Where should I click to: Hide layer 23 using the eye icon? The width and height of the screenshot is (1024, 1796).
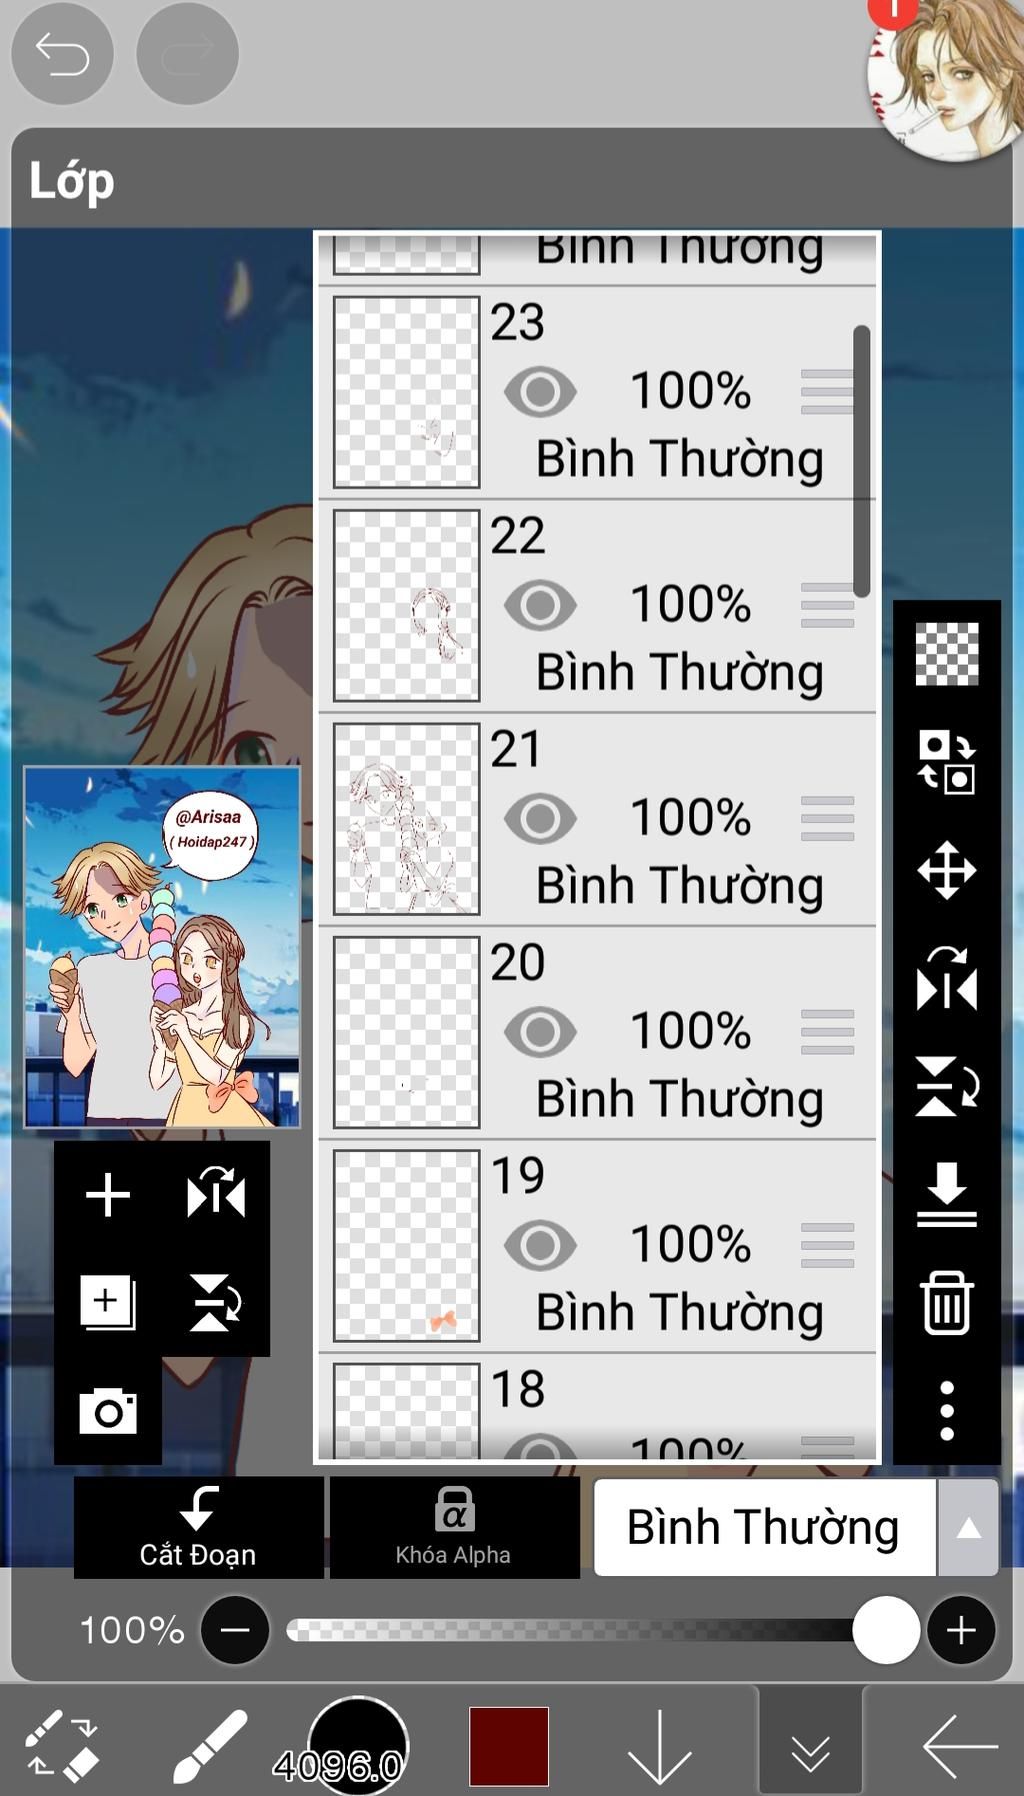[x=540, y=392]
